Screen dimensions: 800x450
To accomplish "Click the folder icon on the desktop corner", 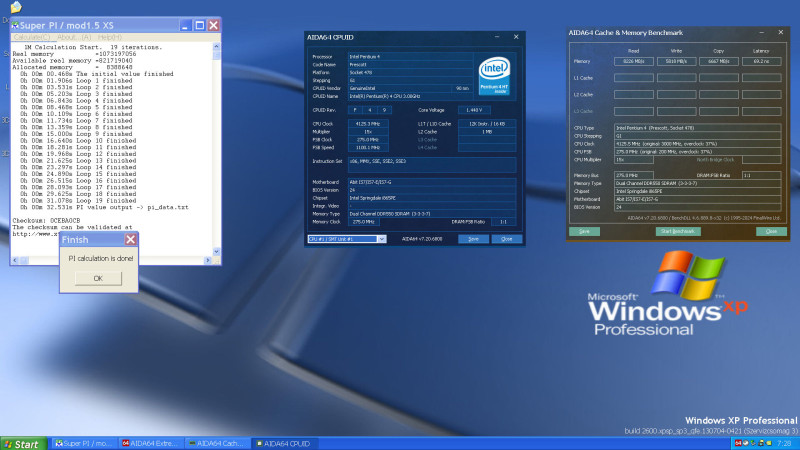I will [15, 7].
